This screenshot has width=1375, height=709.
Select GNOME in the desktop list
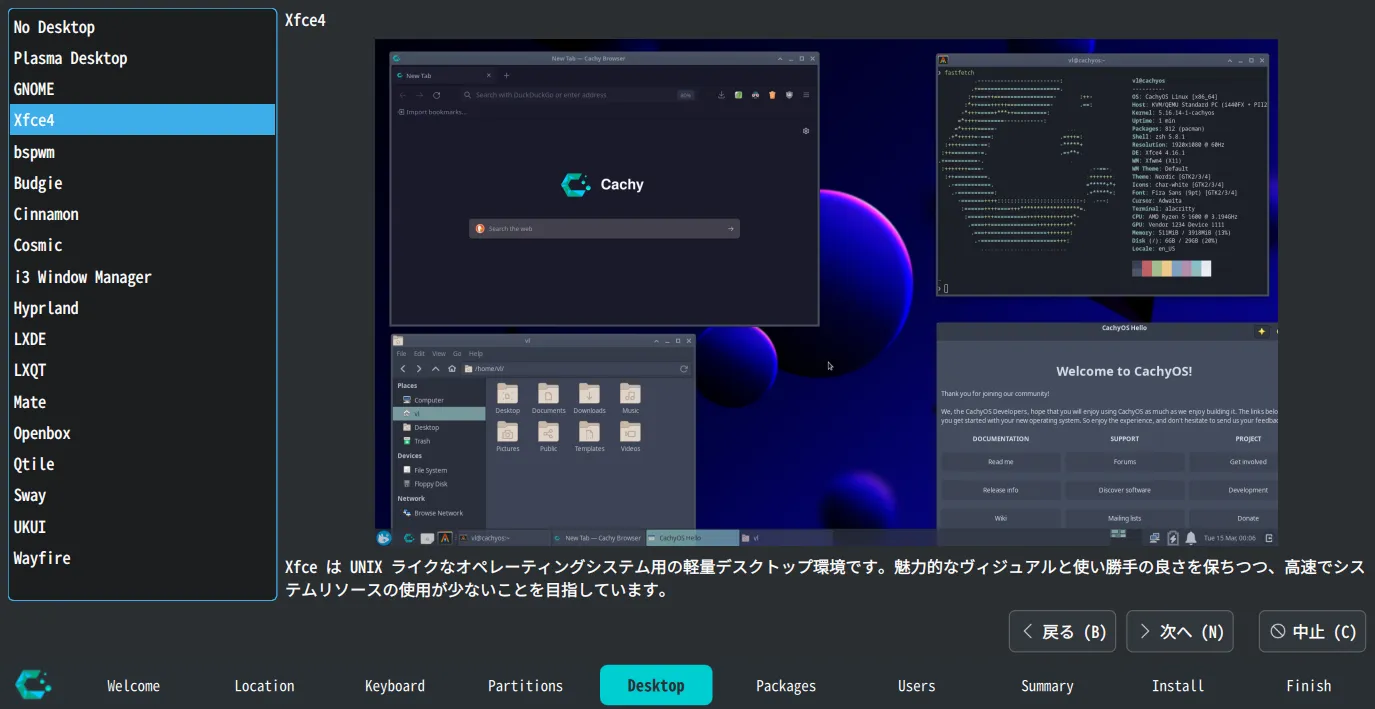click(x=142, y=89)
